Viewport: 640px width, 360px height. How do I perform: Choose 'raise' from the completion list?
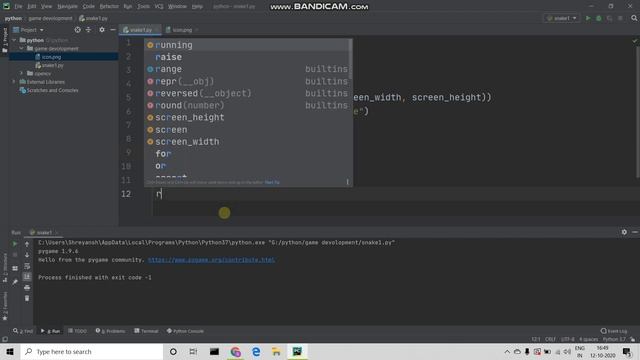click(247, 57)
